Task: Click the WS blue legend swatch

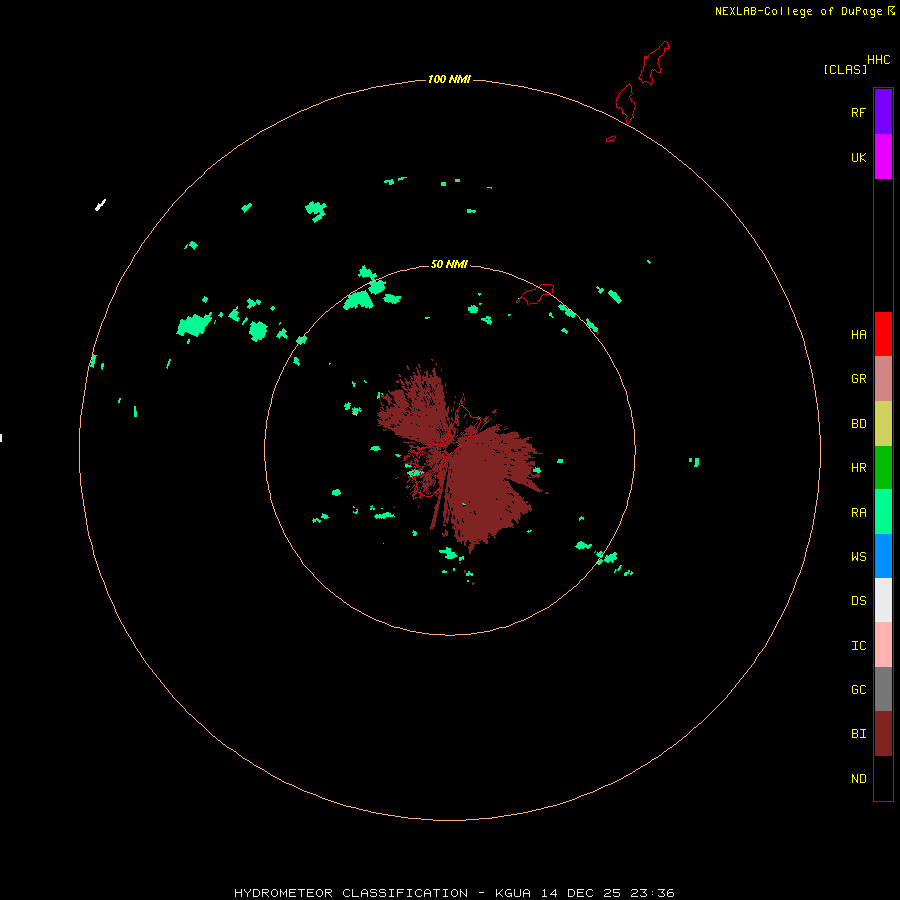Action: [x=883, y=556]
